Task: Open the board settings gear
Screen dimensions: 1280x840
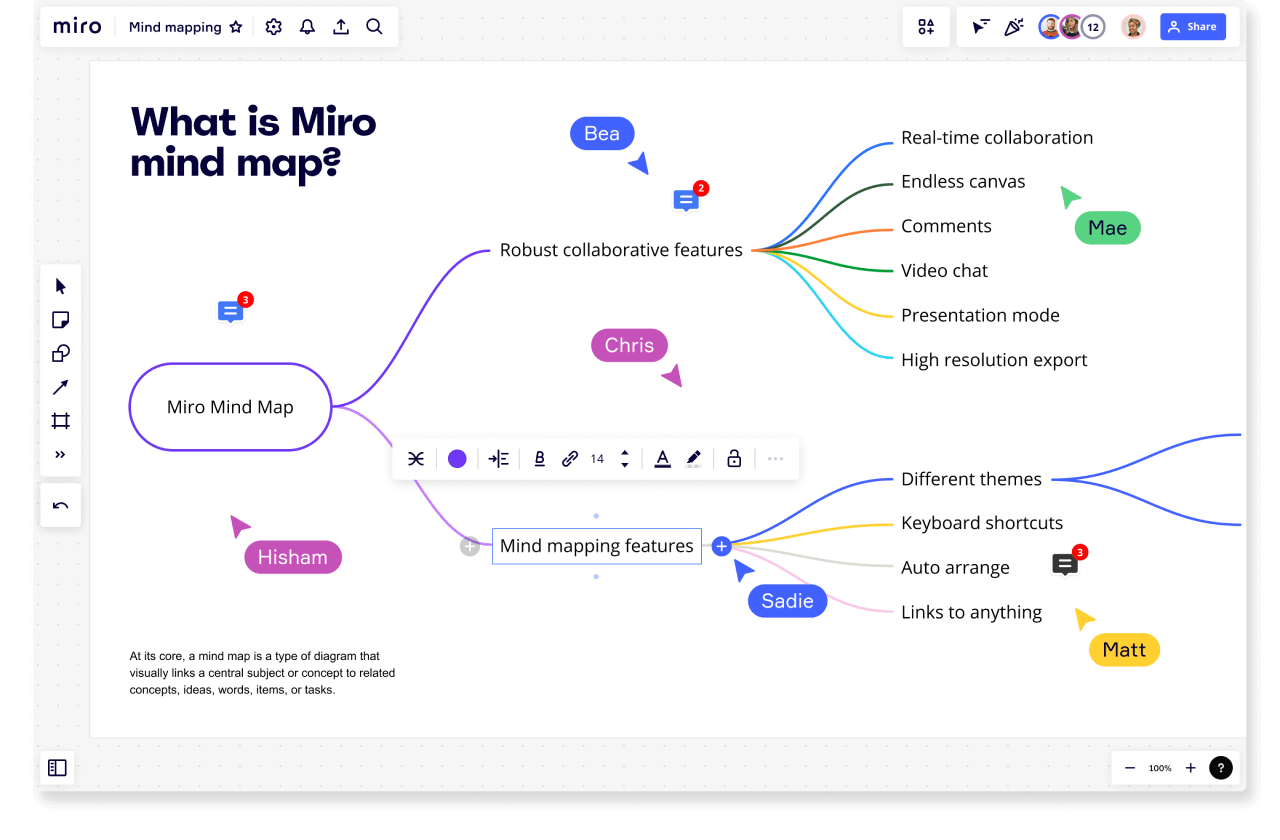Action: [273, 27]
